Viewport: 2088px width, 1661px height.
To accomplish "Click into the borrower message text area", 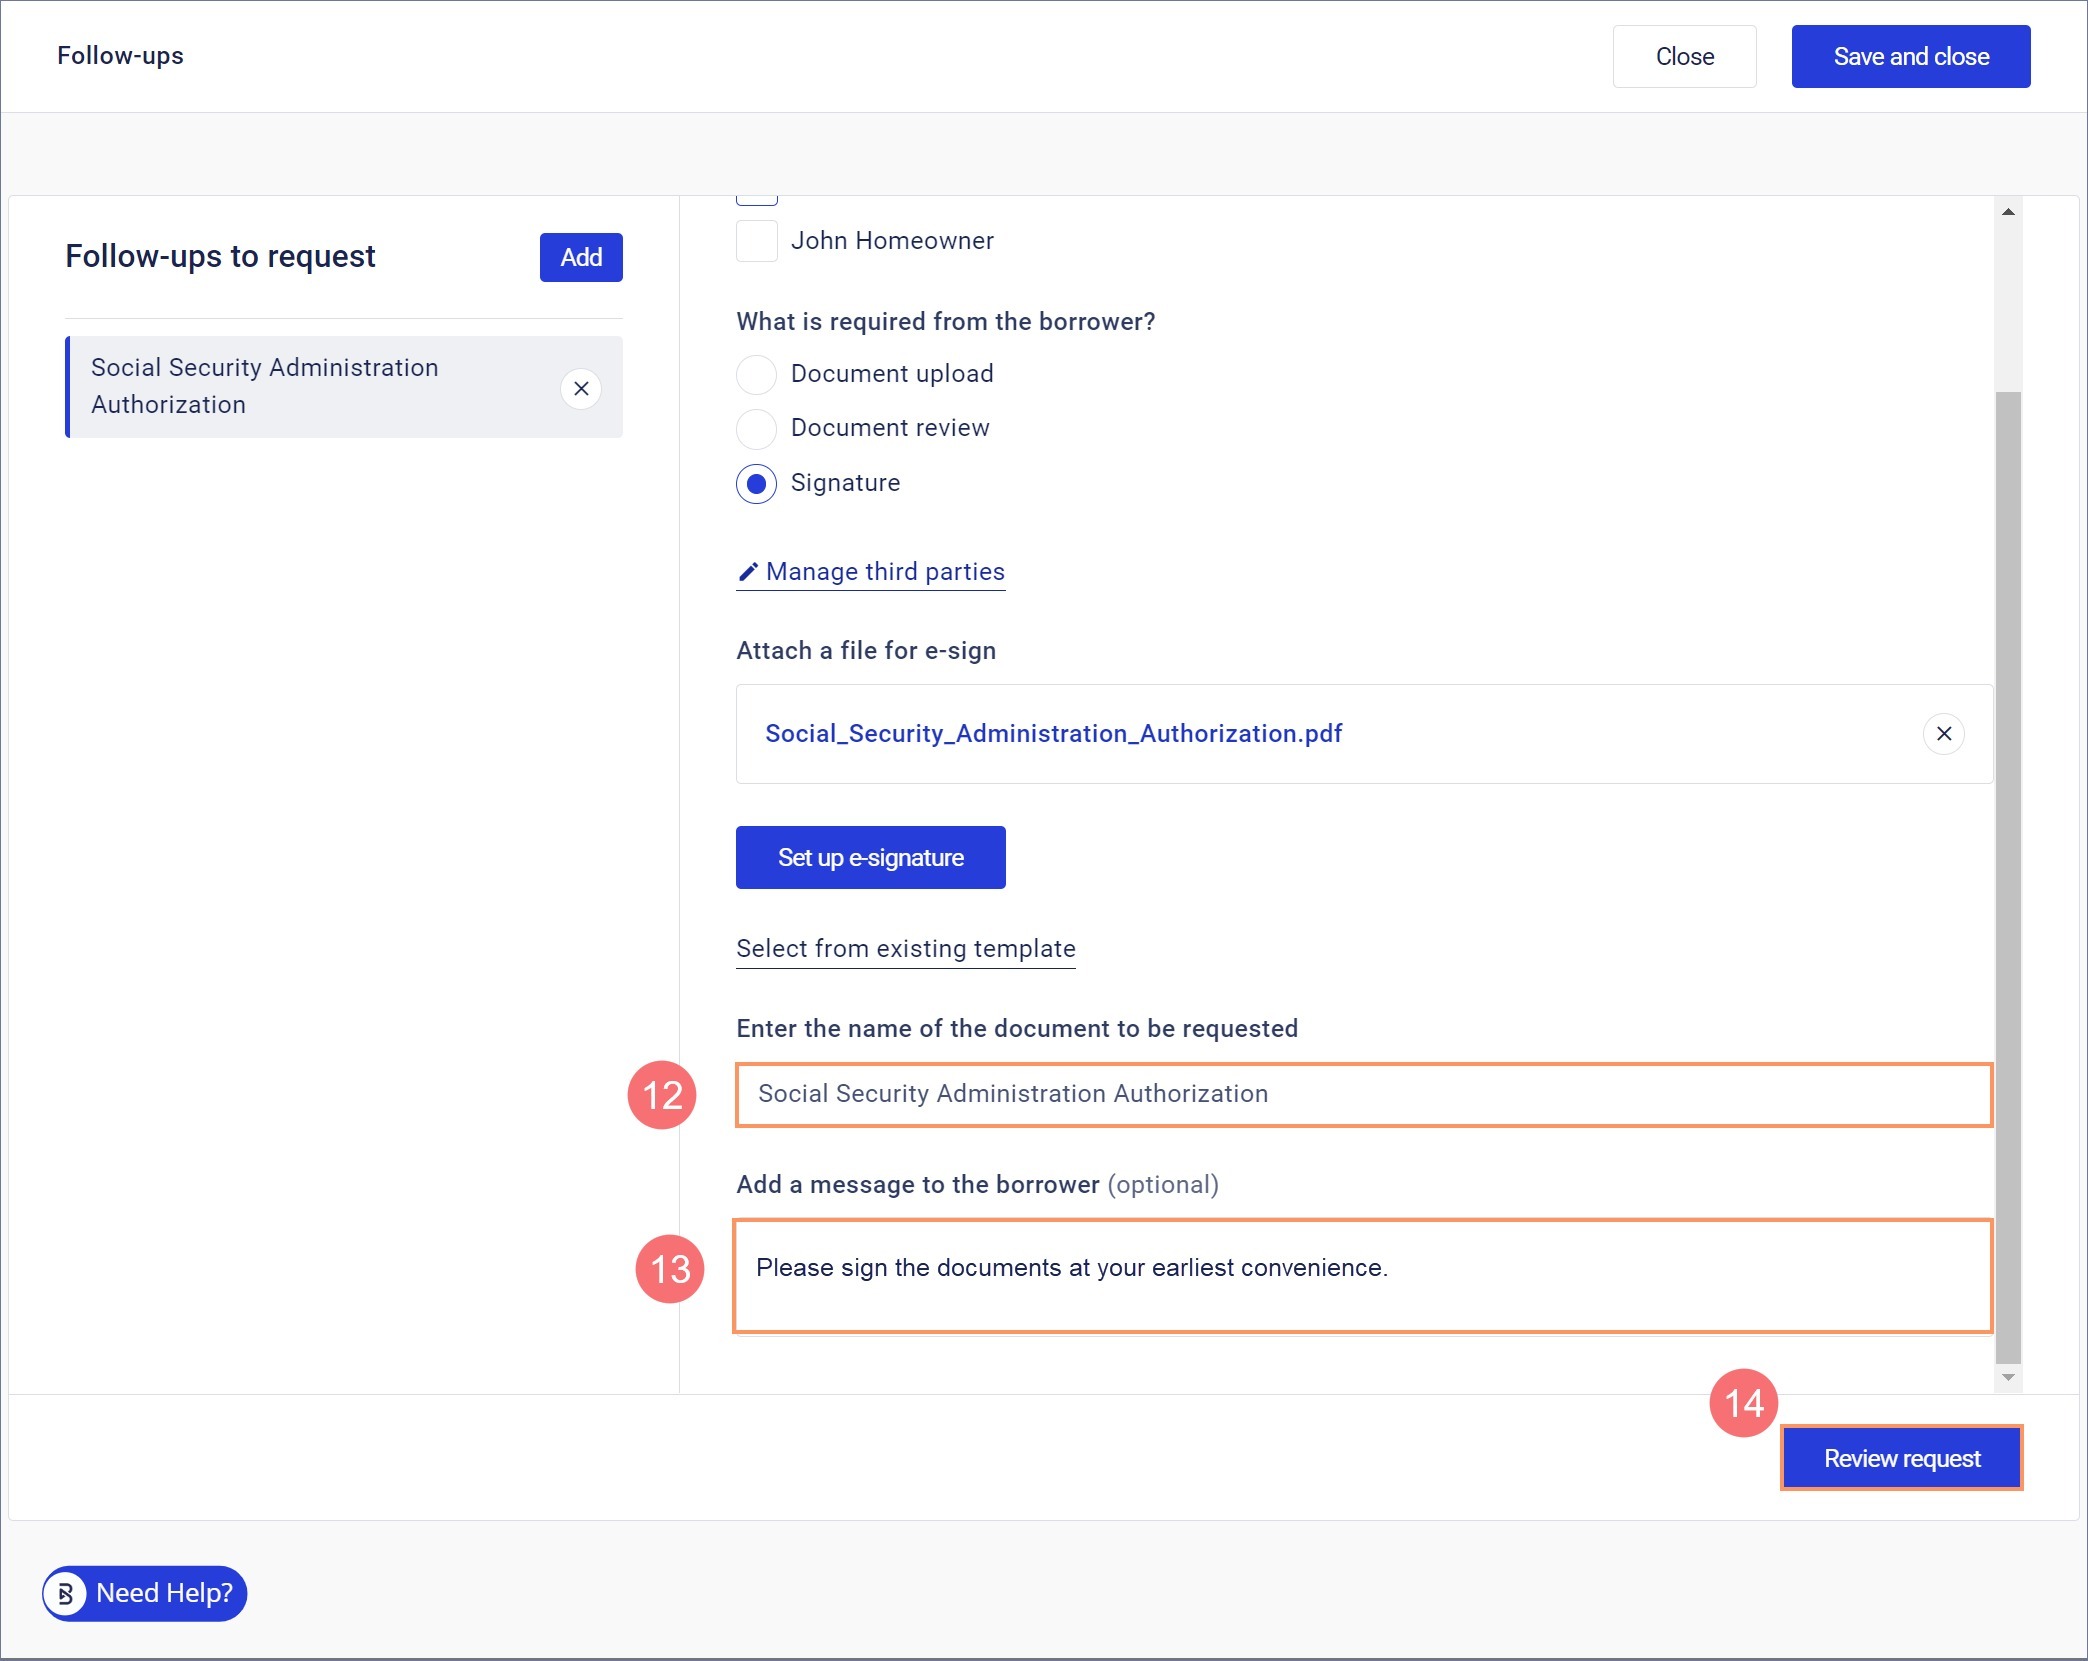I will (1363, 1276).
